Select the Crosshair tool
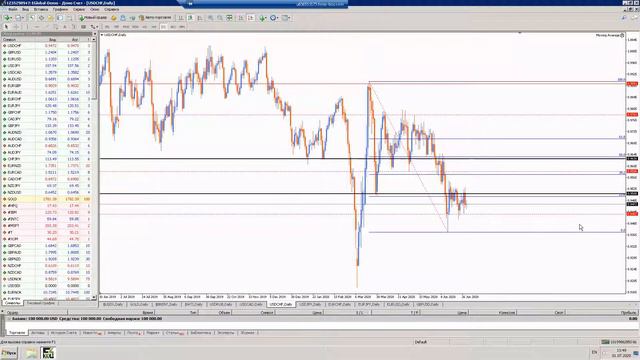Viewport: 640px width, 360px height. coord(16,27)
